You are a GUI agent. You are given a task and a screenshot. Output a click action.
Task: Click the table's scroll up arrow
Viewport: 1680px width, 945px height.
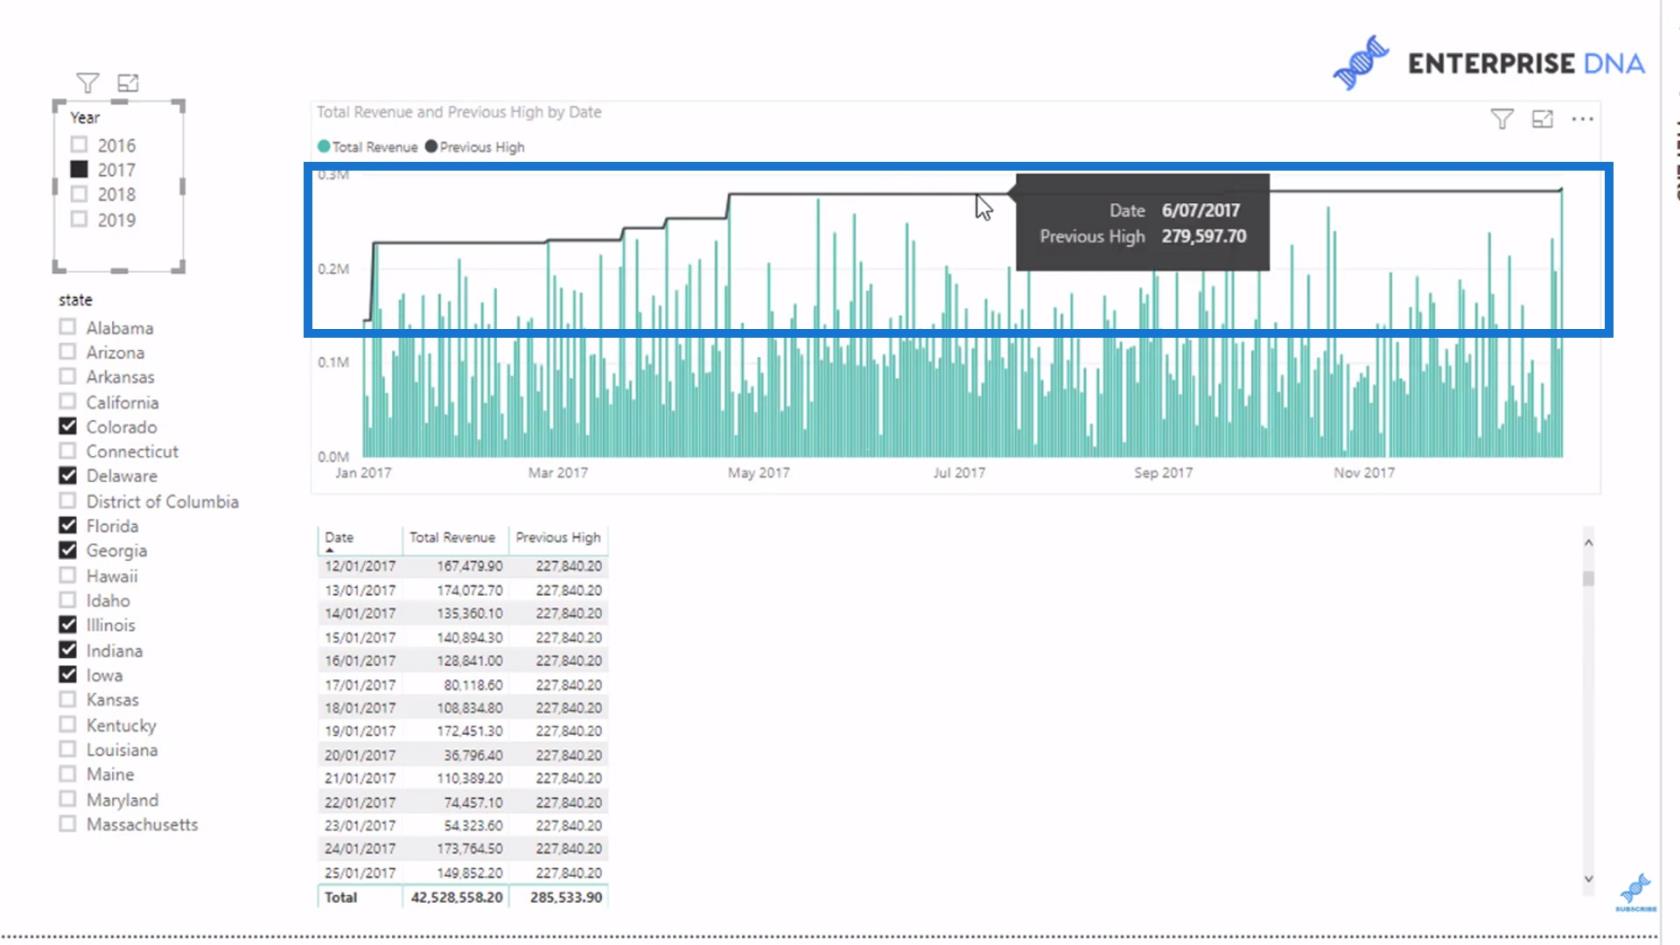click(1588, 542)
